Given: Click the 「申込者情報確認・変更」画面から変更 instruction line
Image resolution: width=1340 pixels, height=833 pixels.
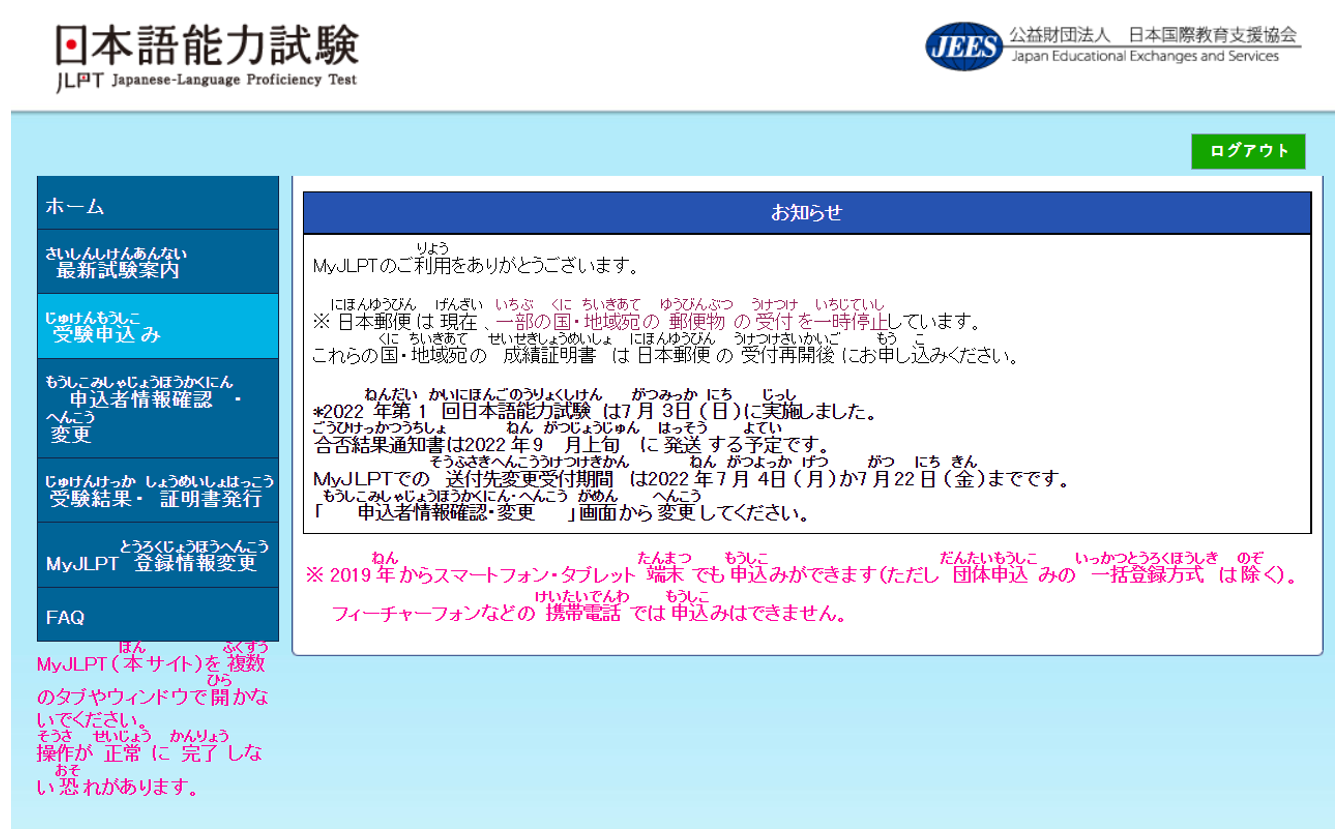Looking at the screenshot, I should coord(561,507).
